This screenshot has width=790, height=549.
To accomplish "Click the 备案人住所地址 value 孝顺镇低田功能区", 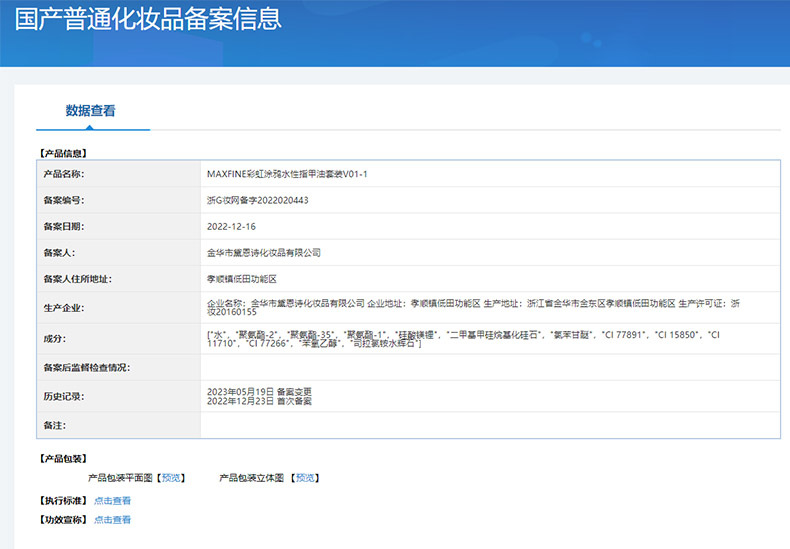I will 248,279.
